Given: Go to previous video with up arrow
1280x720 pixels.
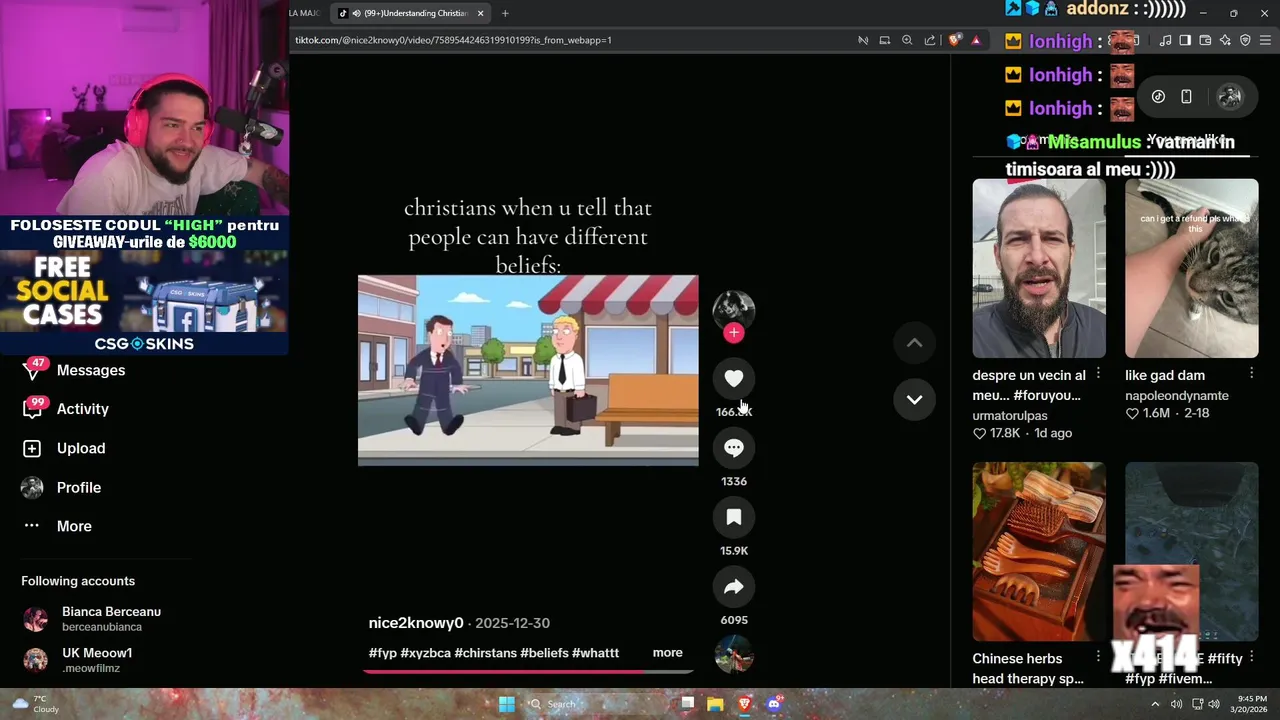Looking at the screenshot, I should (x=914, y=343).
